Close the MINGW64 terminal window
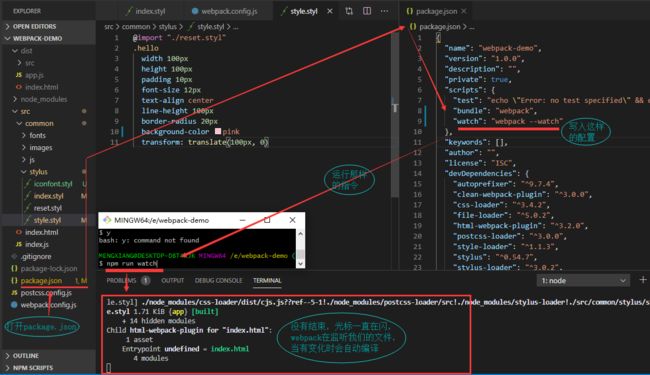Image resolution: width=650 pixels, height=375 pixels. [x=292, y=220]
